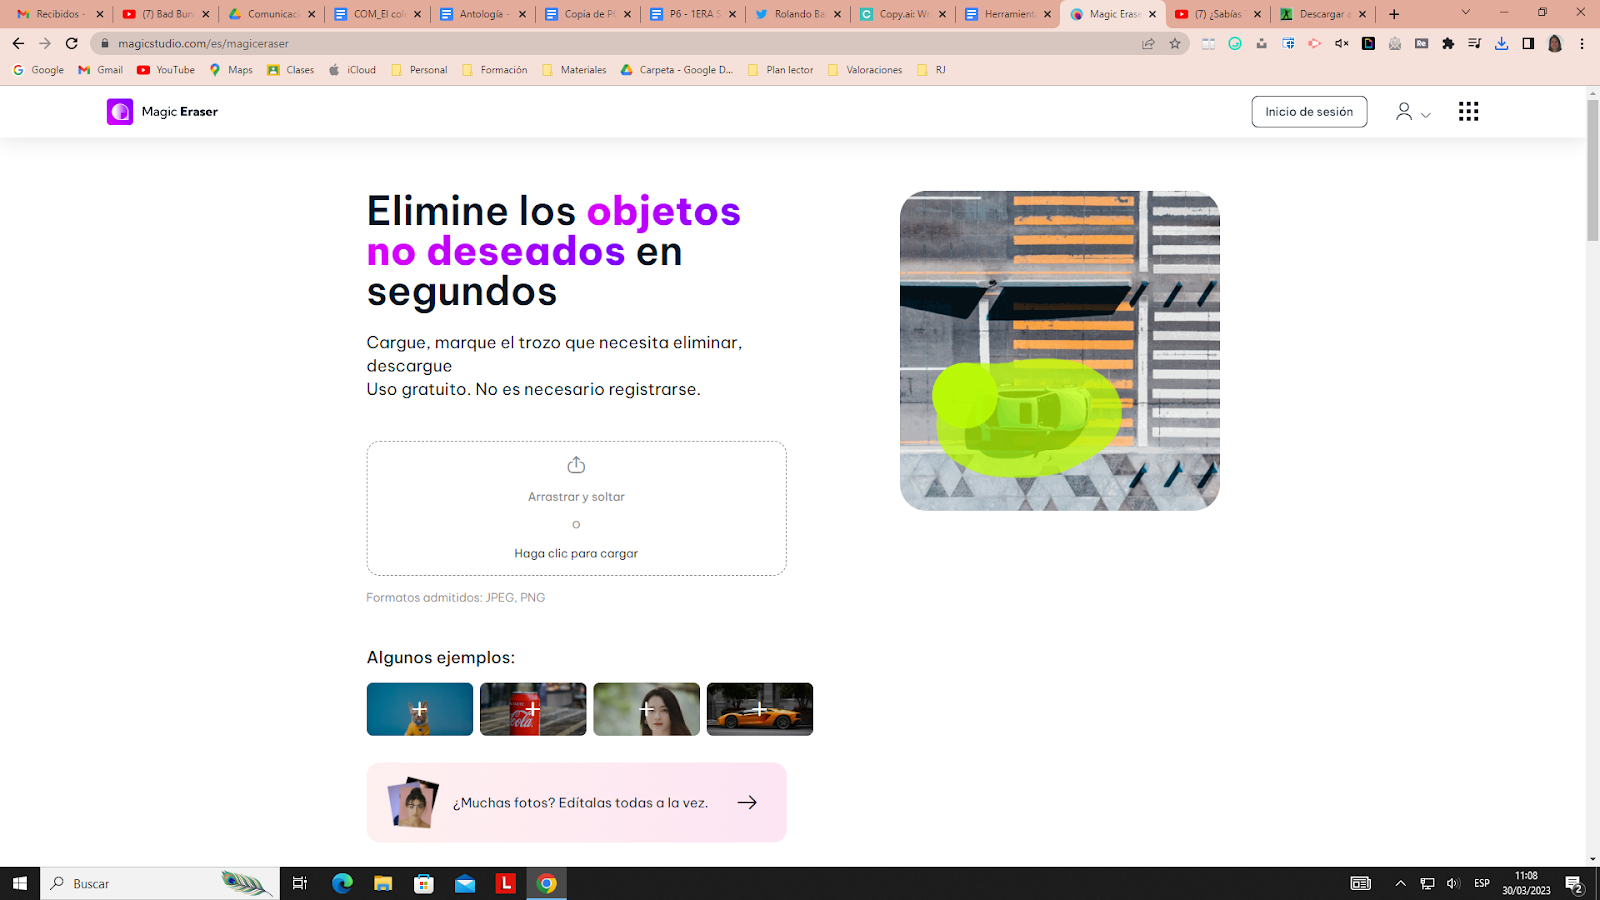Bookmark this page with the star icon
Viewport: 1600px width, 900px height.
(1175, 44)
